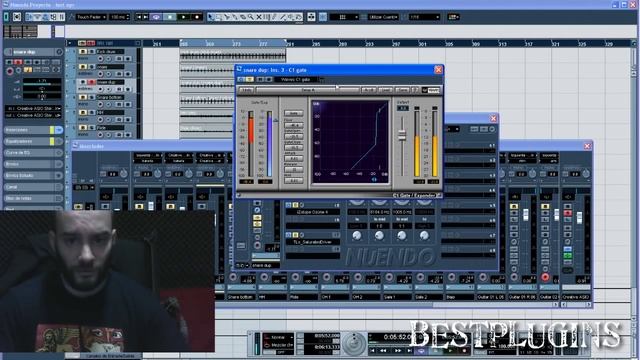Open the 1/16 quantize value dropdown

[424, 17]
